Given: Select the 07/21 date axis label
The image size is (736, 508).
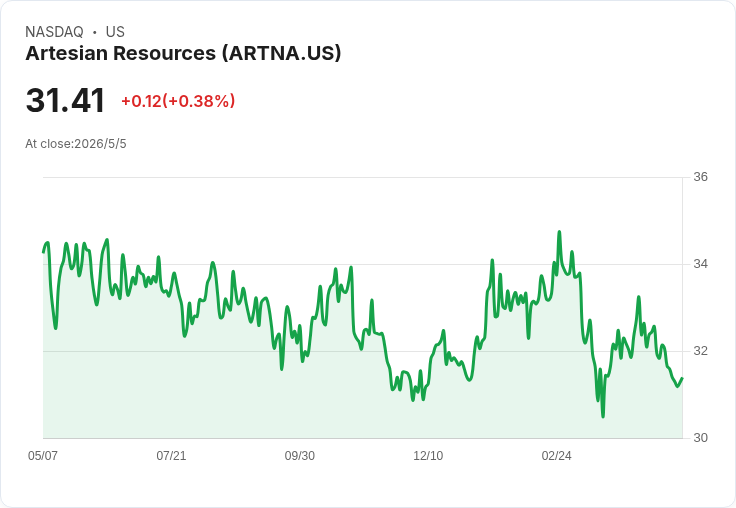Looking at the screenshot, I should point(171,455).
